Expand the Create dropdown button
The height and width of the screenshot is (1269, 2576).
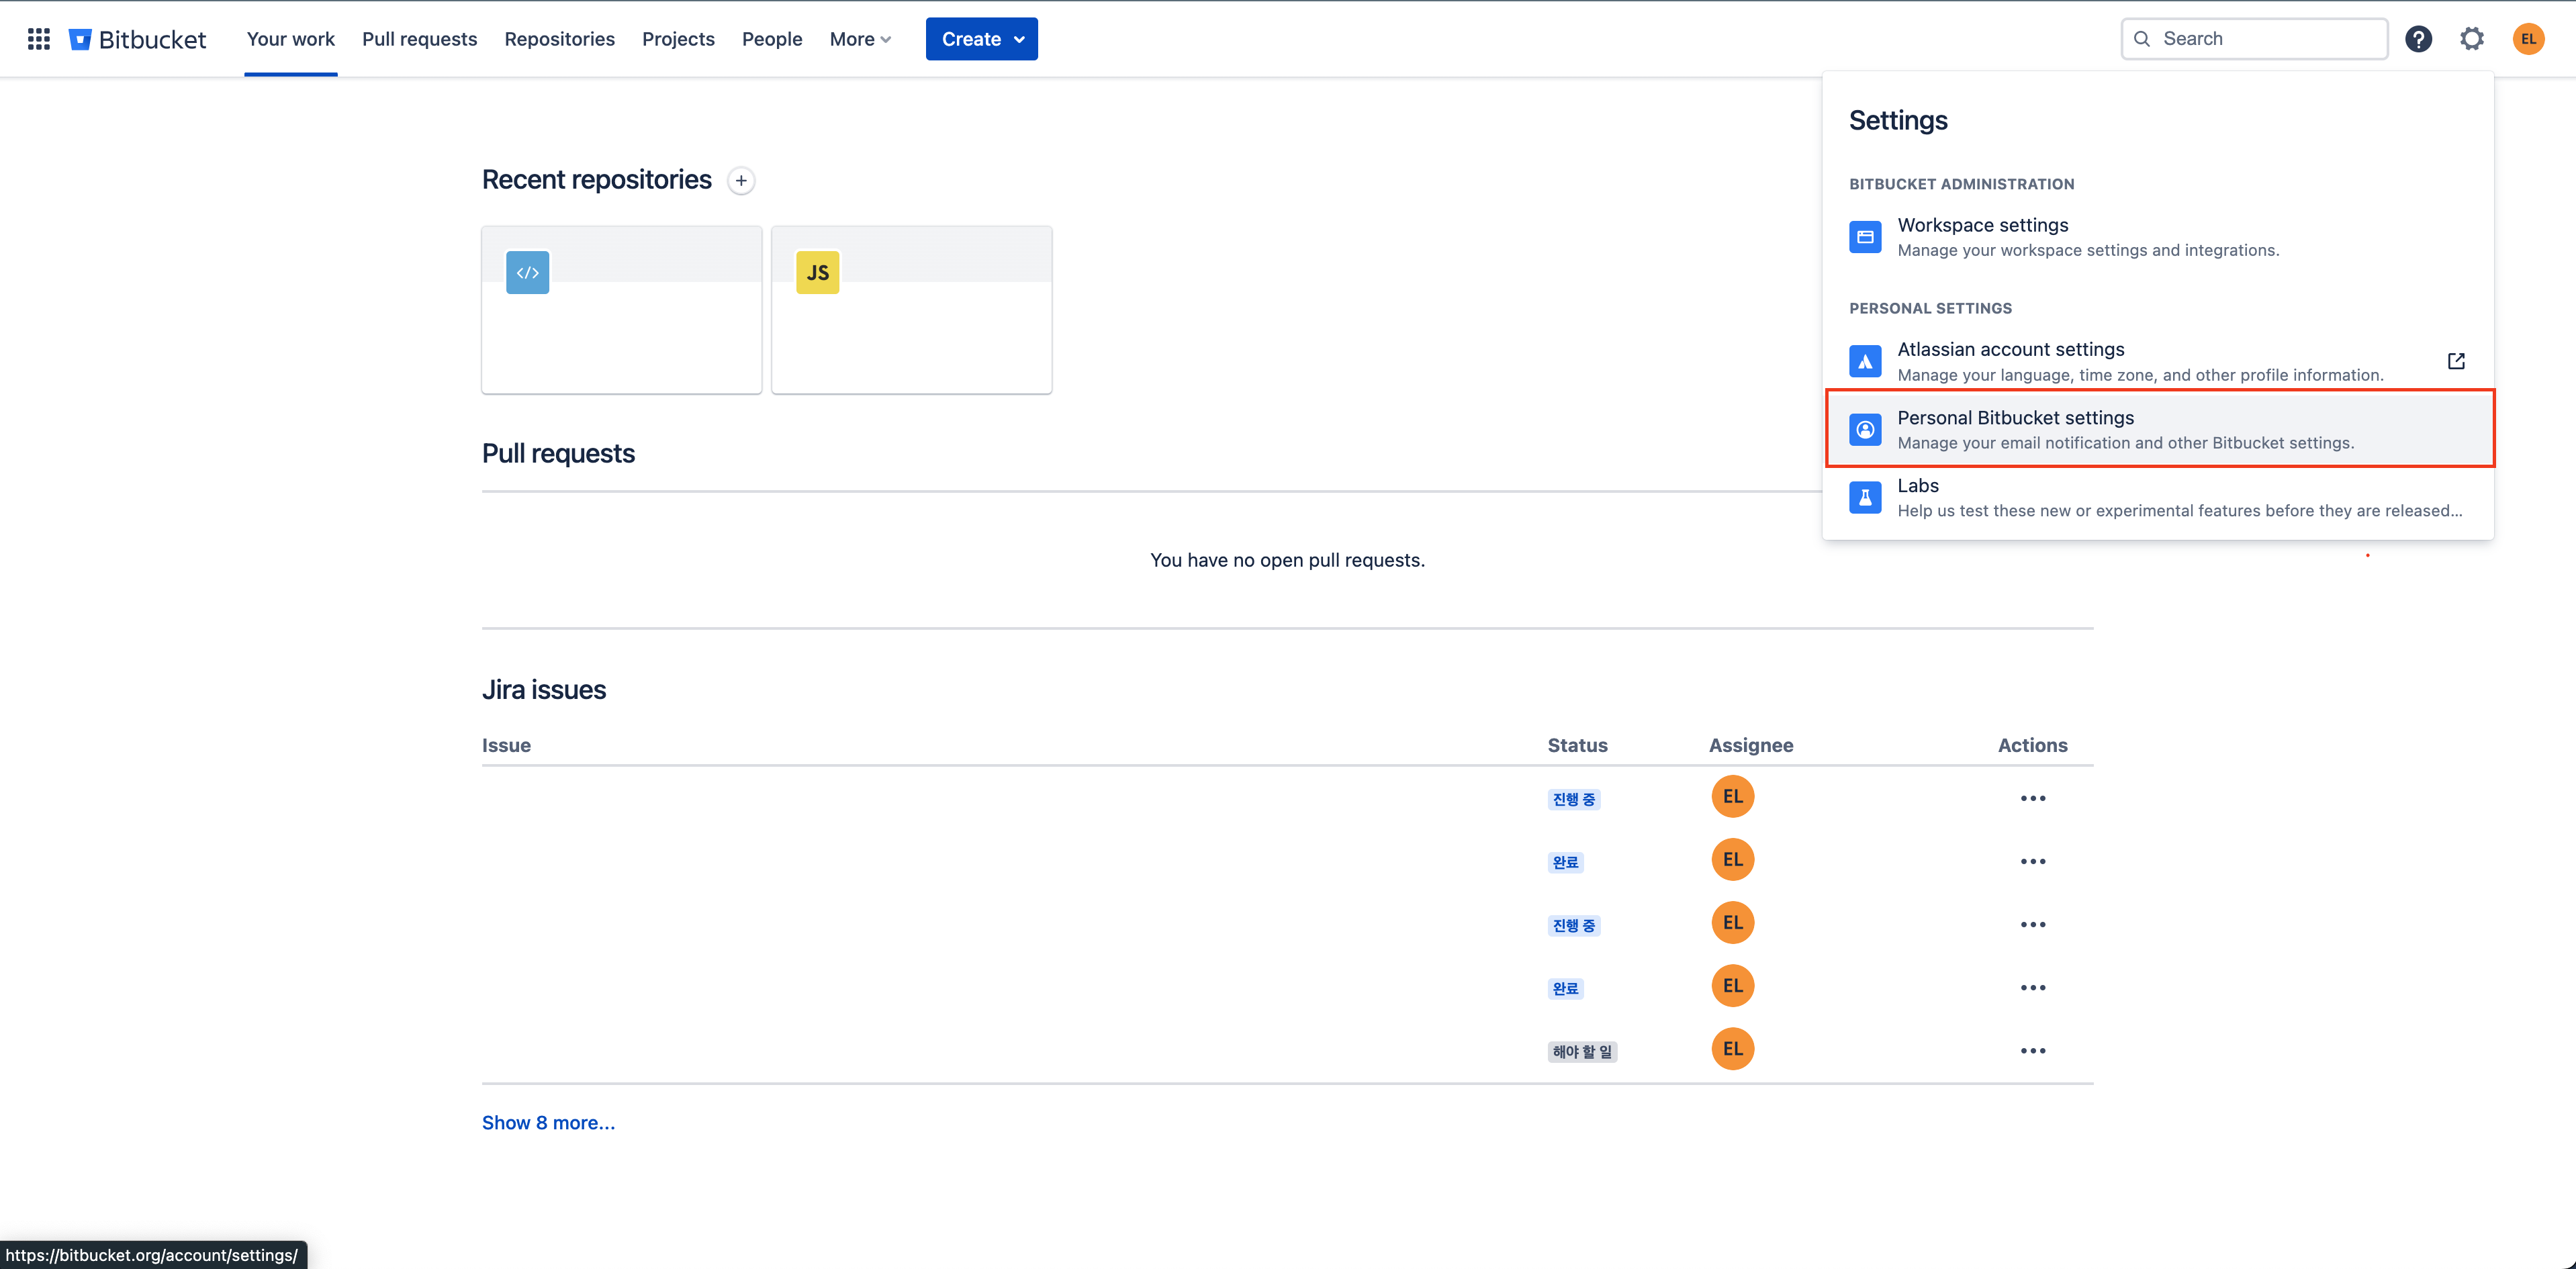tap(981, 39)
